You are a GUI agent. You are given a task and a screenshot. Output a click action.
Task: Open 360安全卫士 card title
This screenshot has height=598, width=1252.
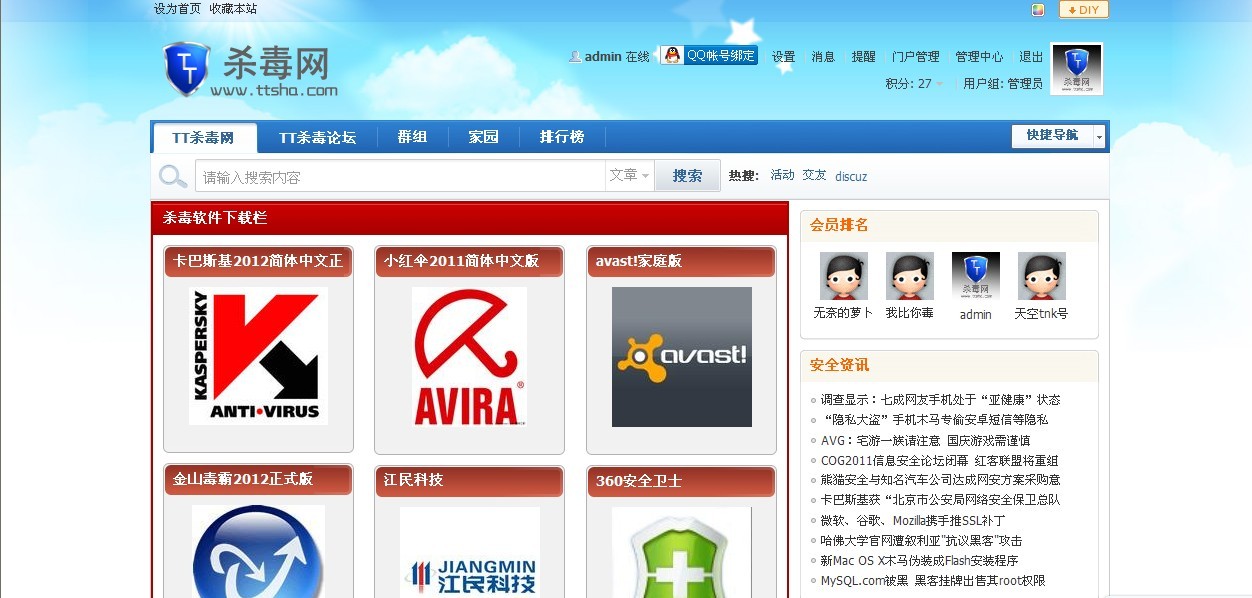pos(639,480)
